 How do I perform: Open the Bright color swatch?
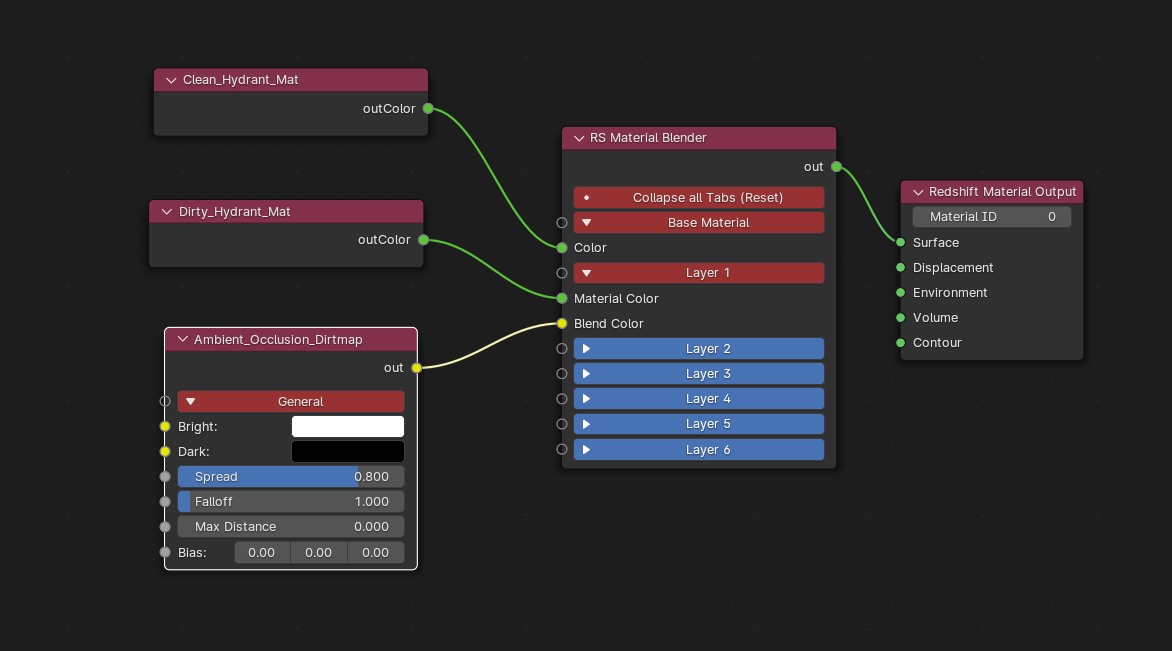click(x=348, y=427)
